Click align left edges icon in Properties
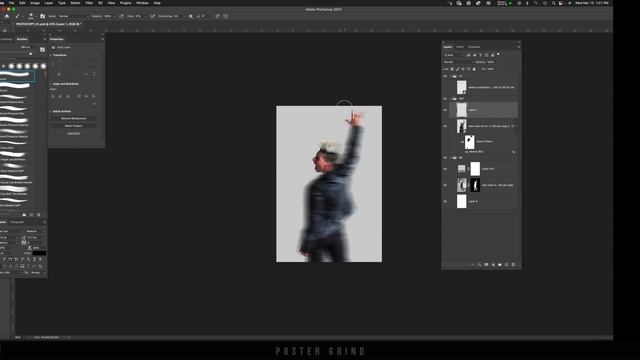640x360 pixels. [53, 96]
